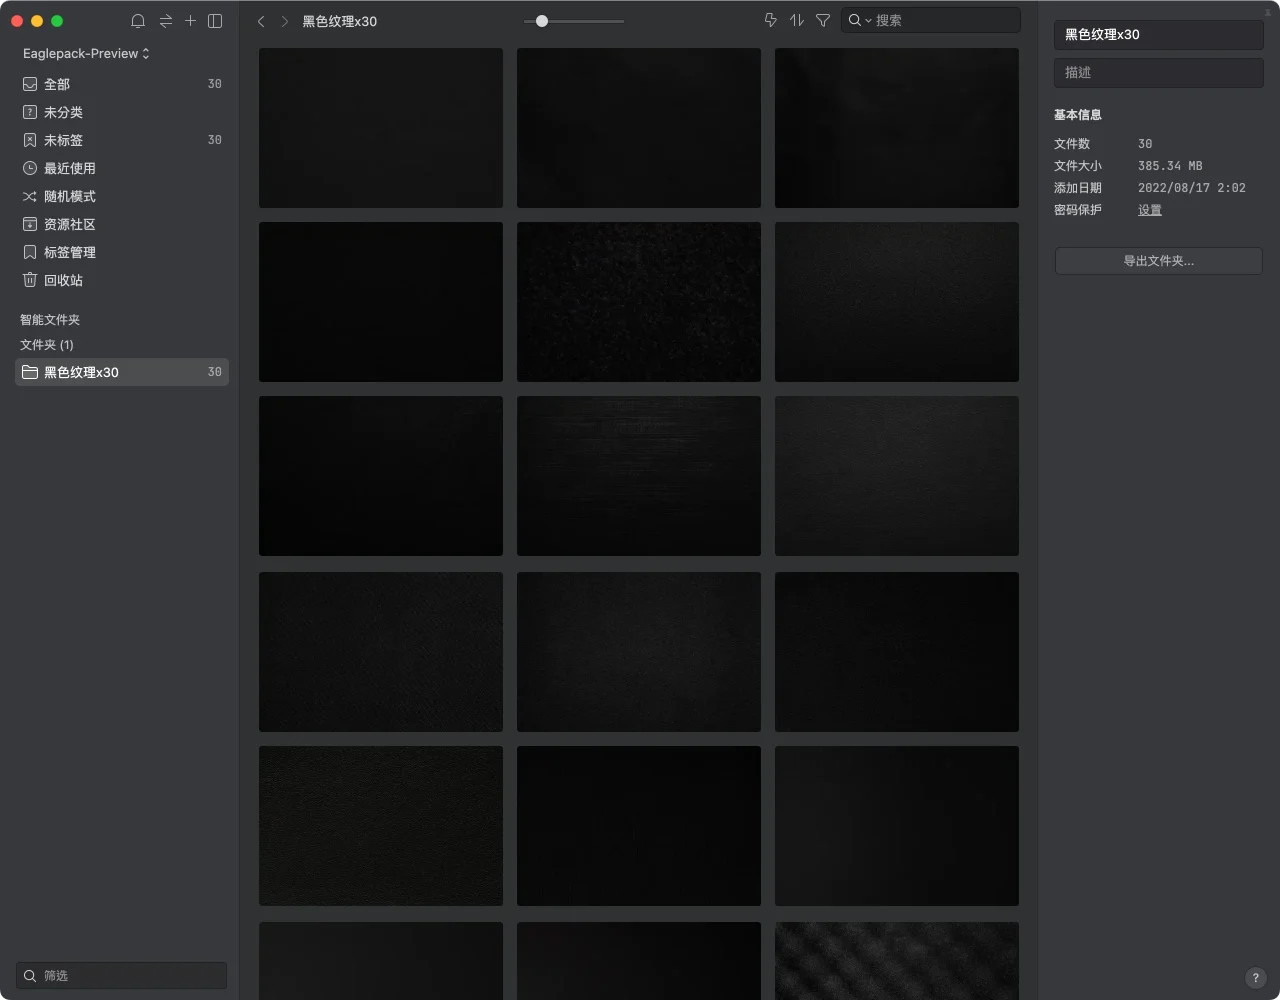Open the help question mark button
The width and height of the screenshot is (1280, 1000).
1256,978
